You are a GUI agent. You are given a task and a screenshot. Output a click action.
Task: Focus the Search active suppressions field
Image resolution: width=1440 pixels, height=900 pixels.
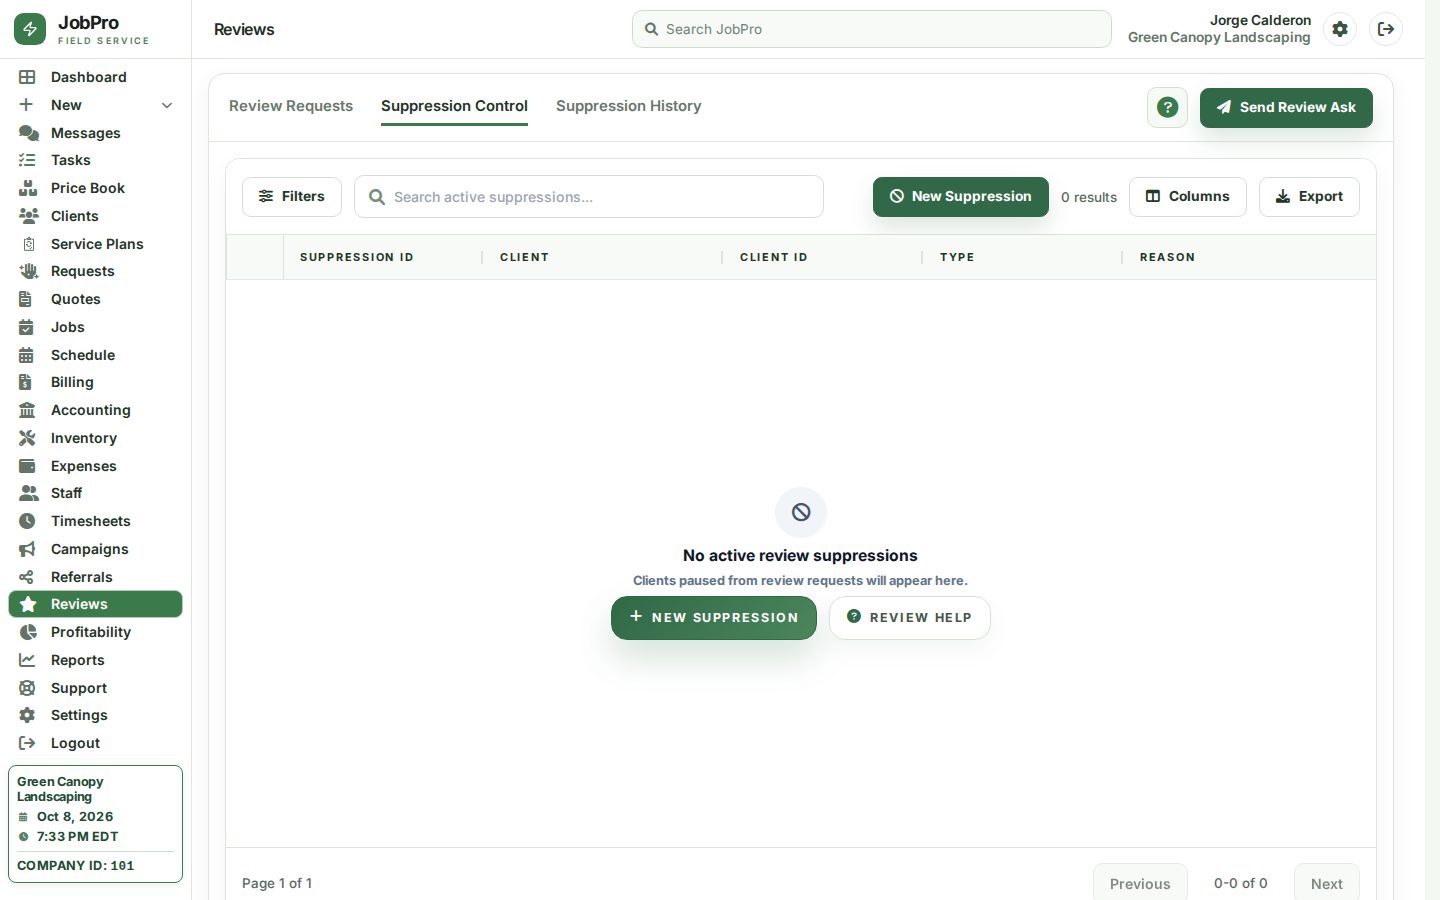coord(588,197)
